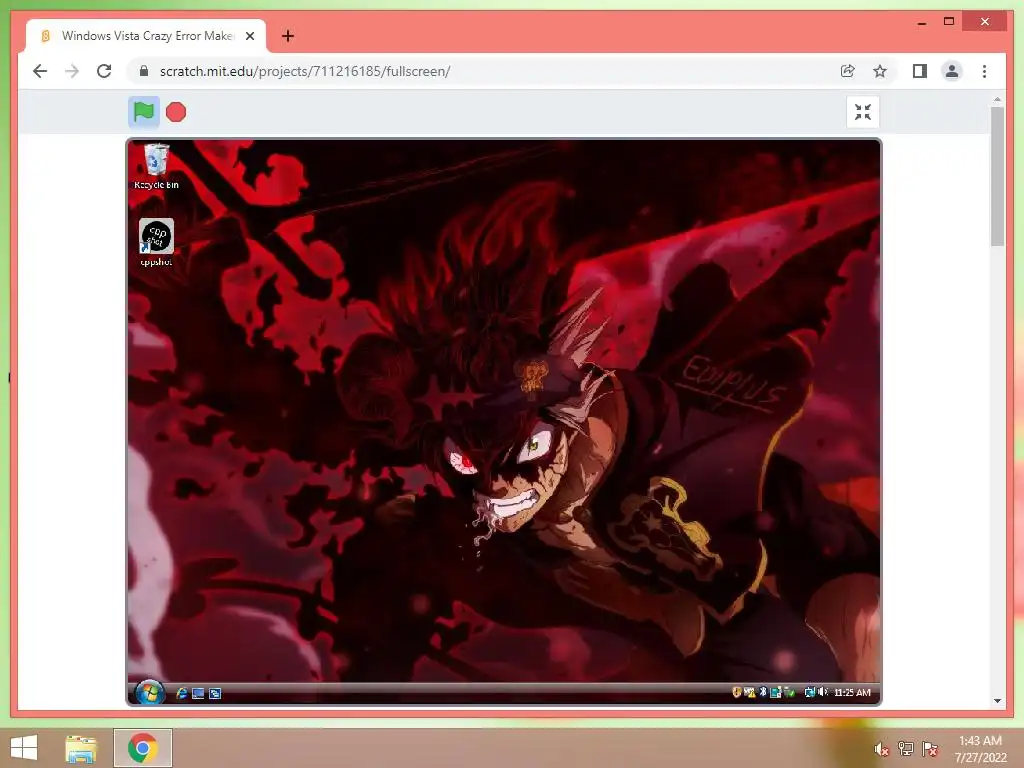1024x768 pixels.
Task: Open Internet Explorer in Vista quick launch
Action: tap(182, 693)
